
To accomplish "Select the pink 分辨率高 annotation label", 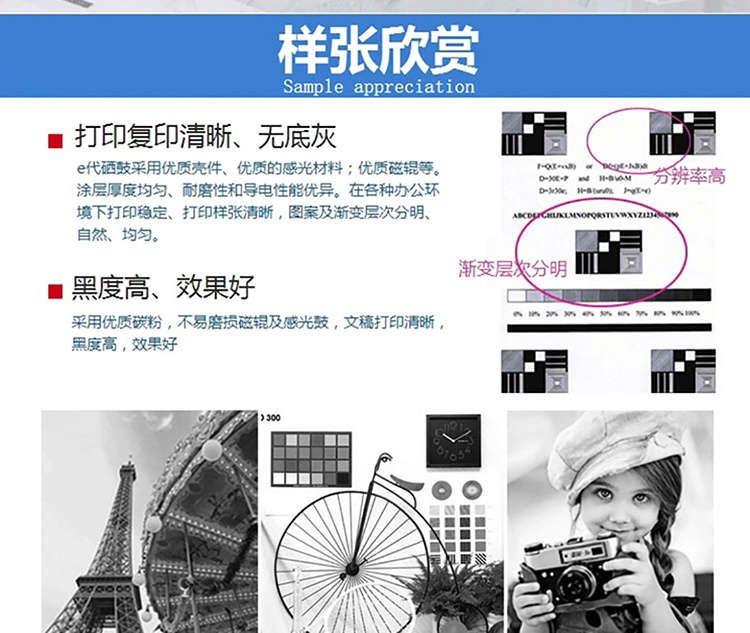I will [690, 176].
